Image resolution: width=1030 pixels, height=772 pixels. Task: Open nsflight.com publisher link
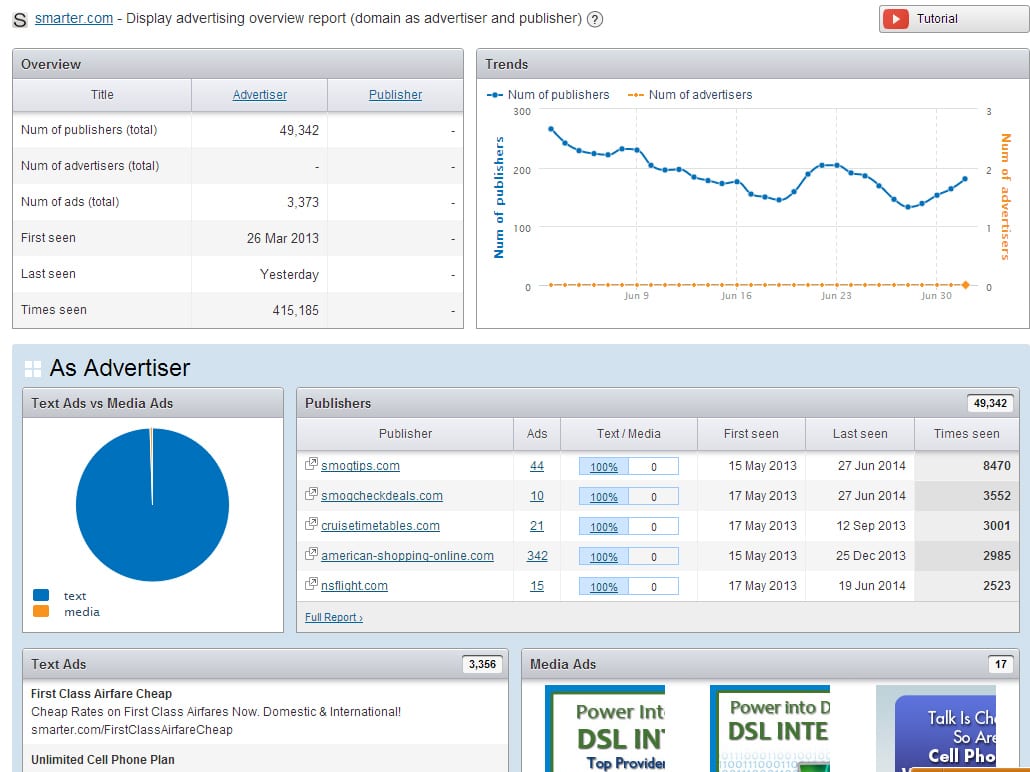click(354, 586)
